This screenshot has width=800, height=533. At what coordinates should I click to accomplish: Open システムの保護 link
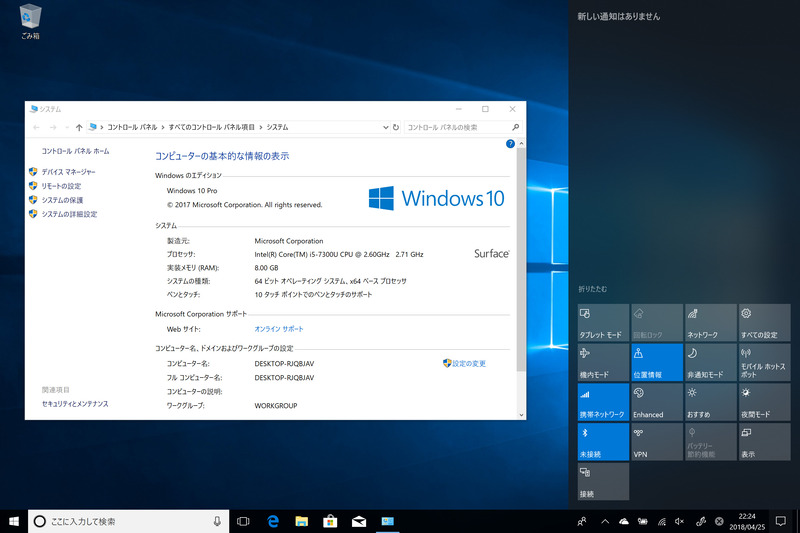62,200
